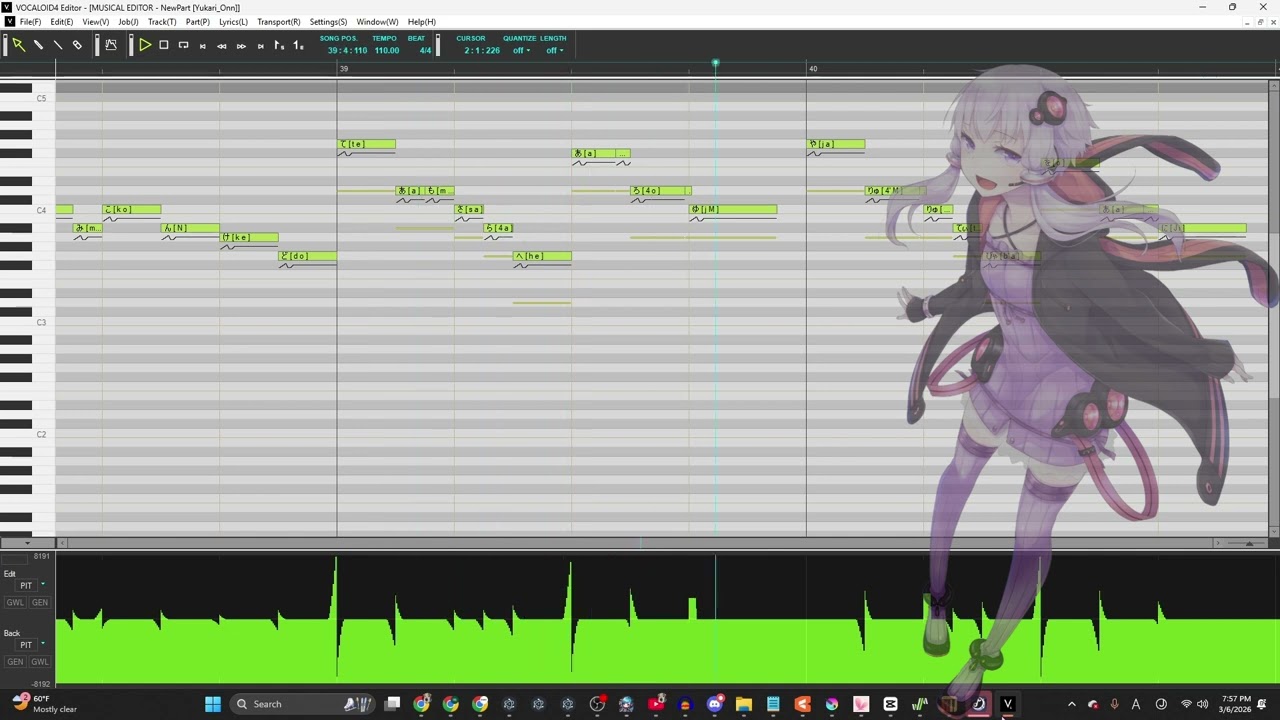This screenshot has height=720, width=1280.
Task: Click the Edit PIT parameter button
Action: (26, 585)
